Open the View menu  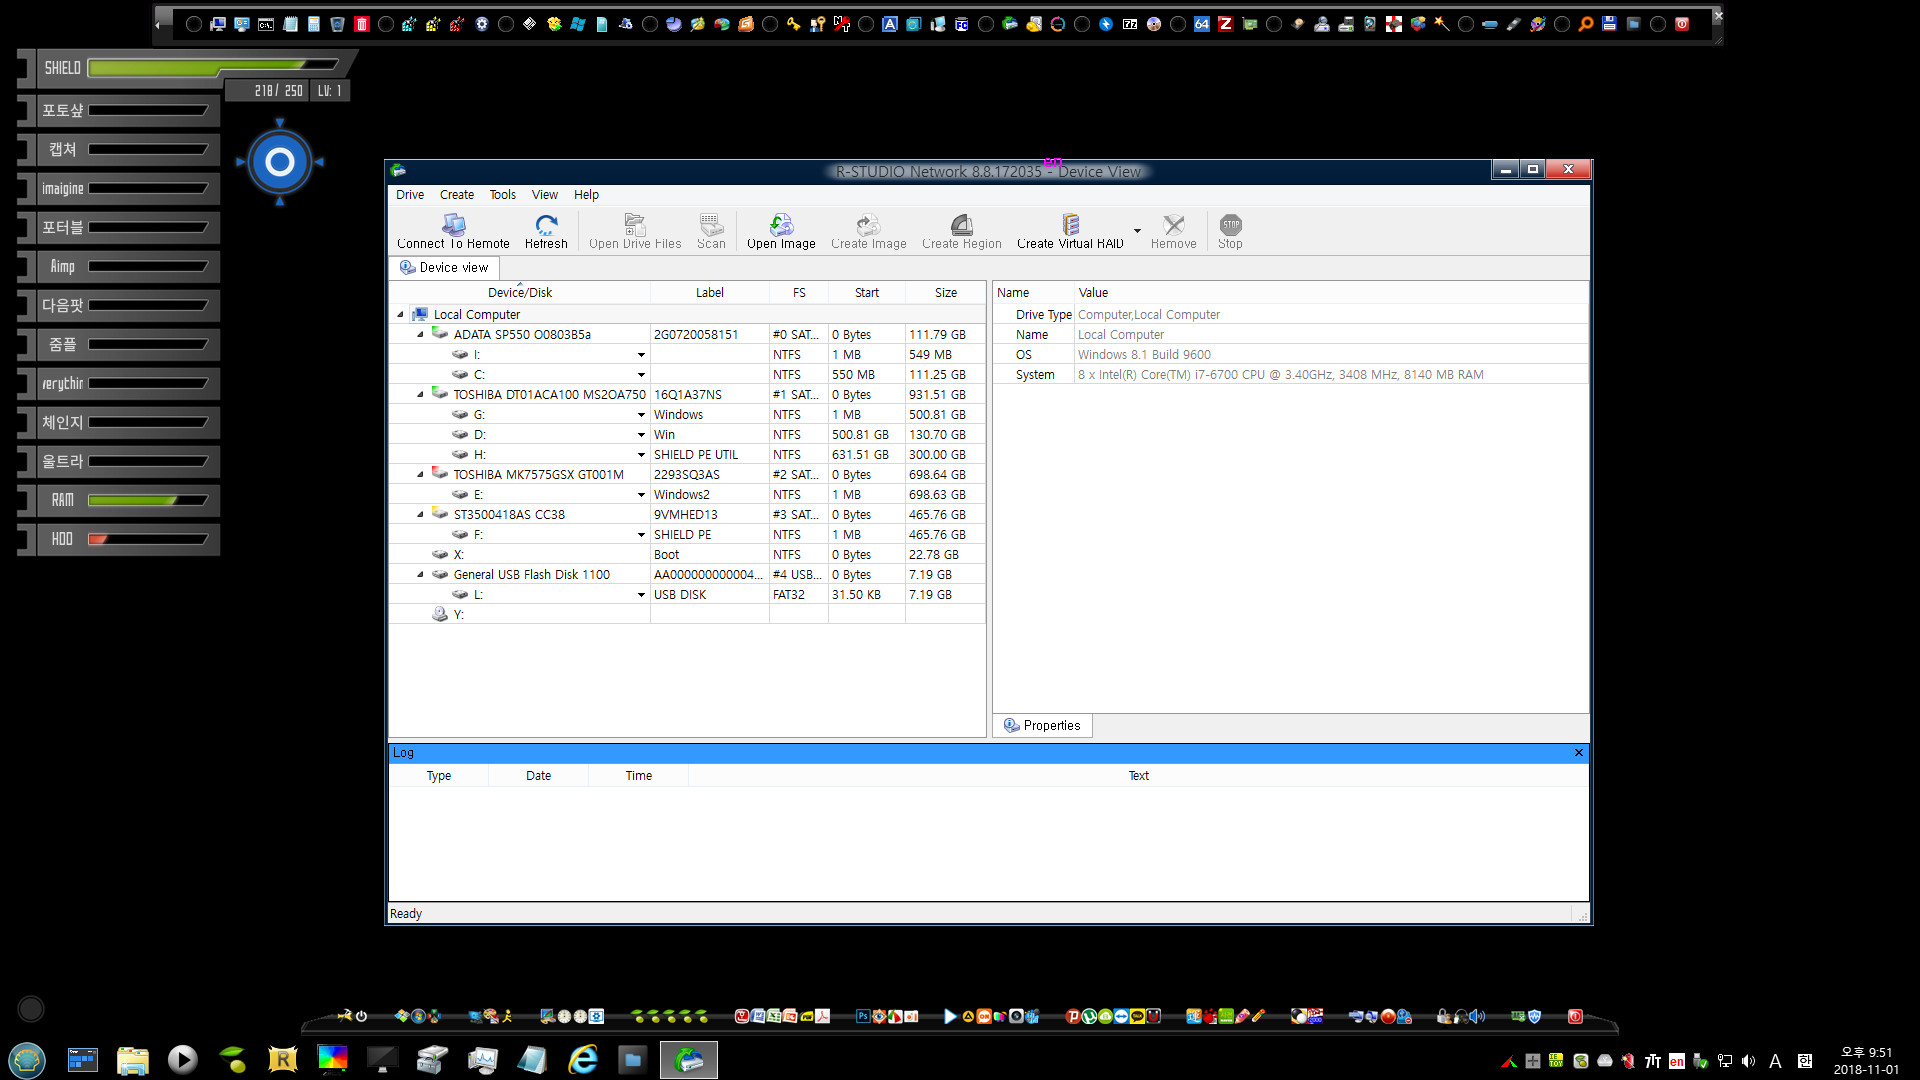click(x=545, y=195)
